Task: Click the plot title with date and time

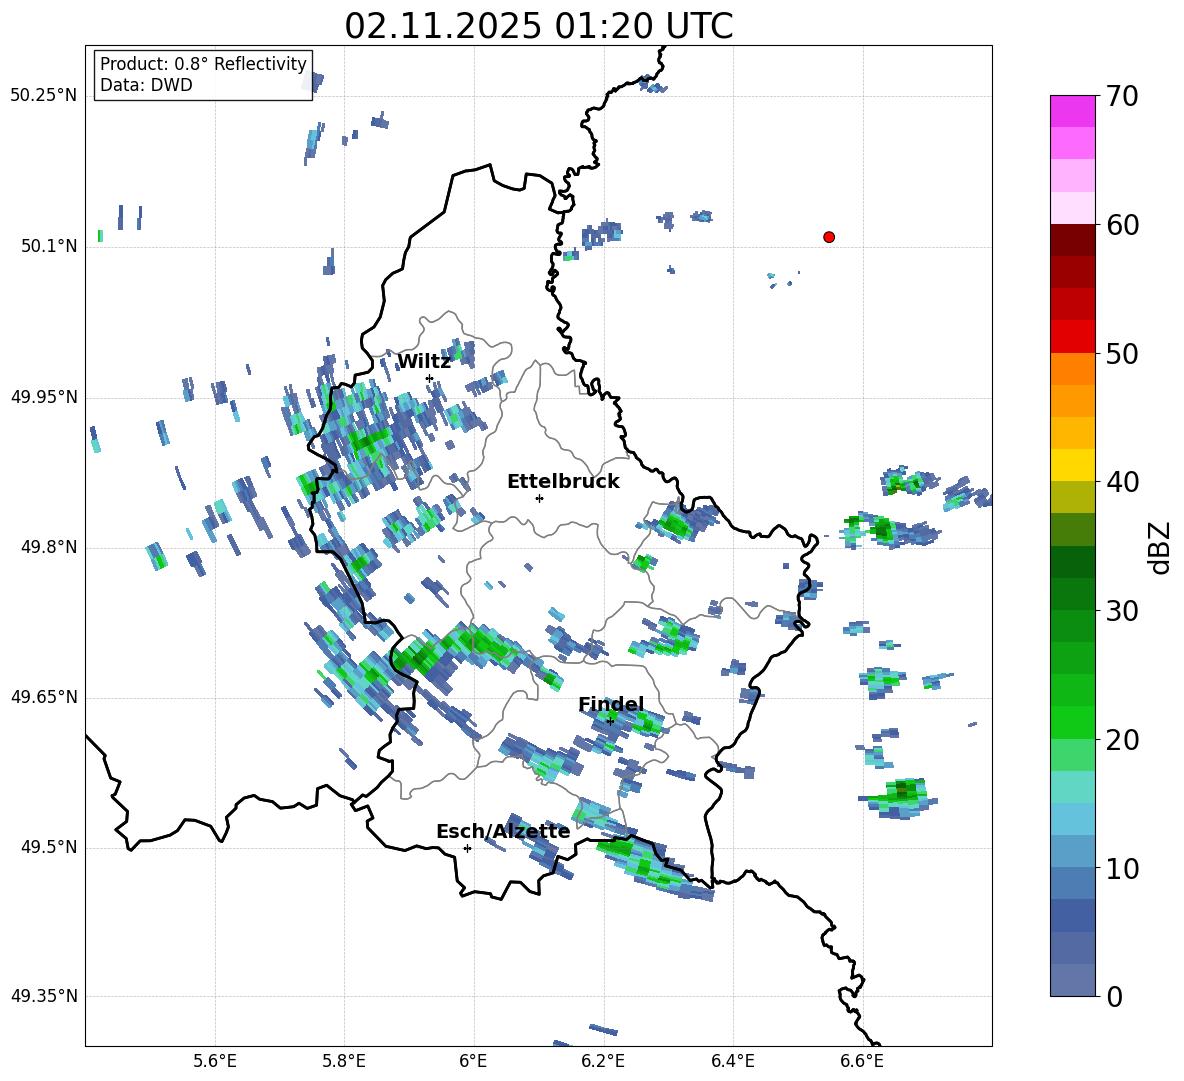Action: pos(538,26)
